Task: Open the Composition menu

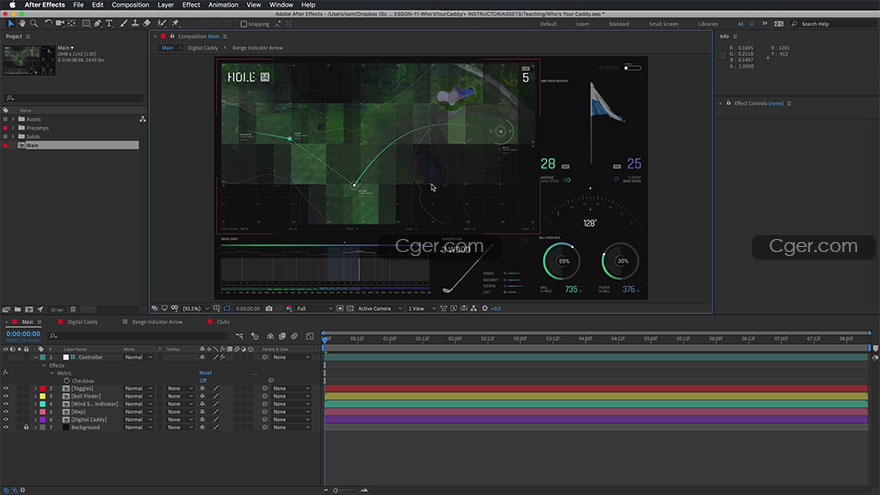Action: click(130, 4)
